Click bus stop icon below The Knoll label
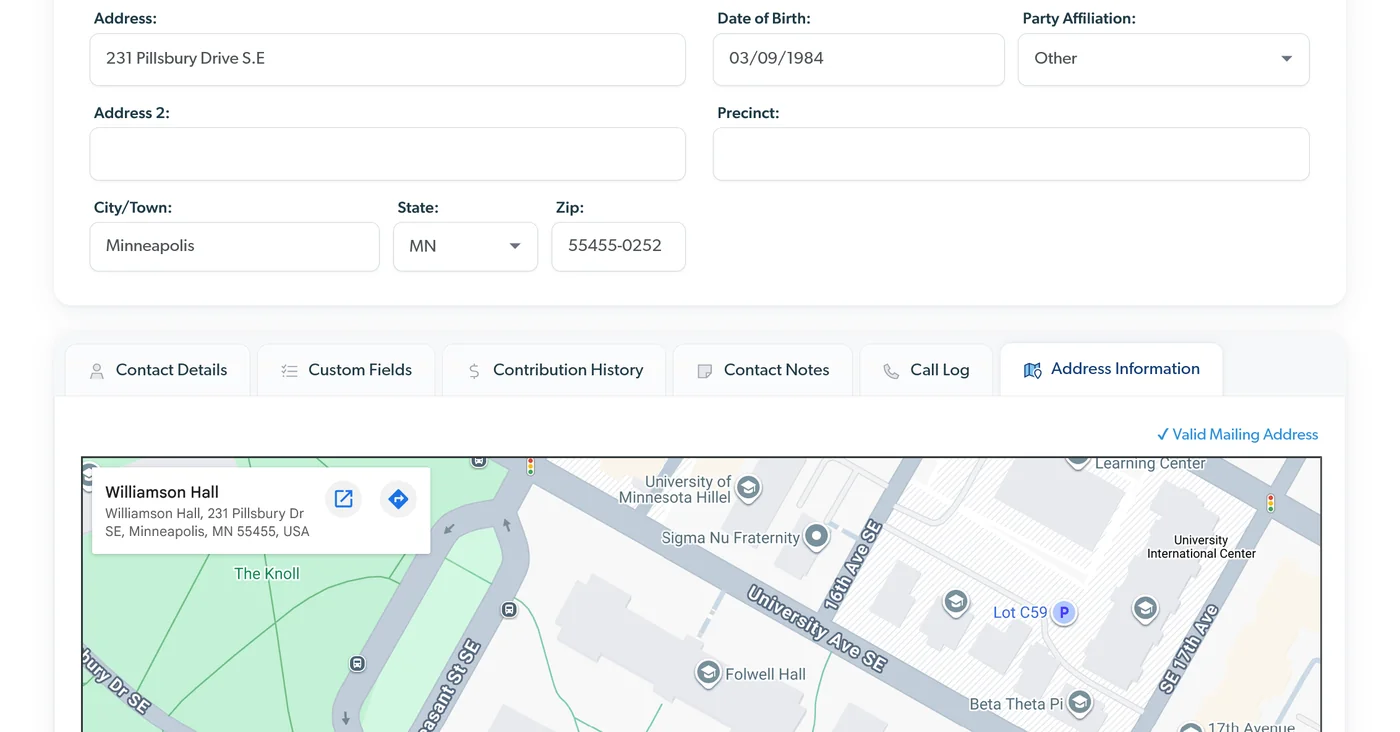 pos(357,663)
